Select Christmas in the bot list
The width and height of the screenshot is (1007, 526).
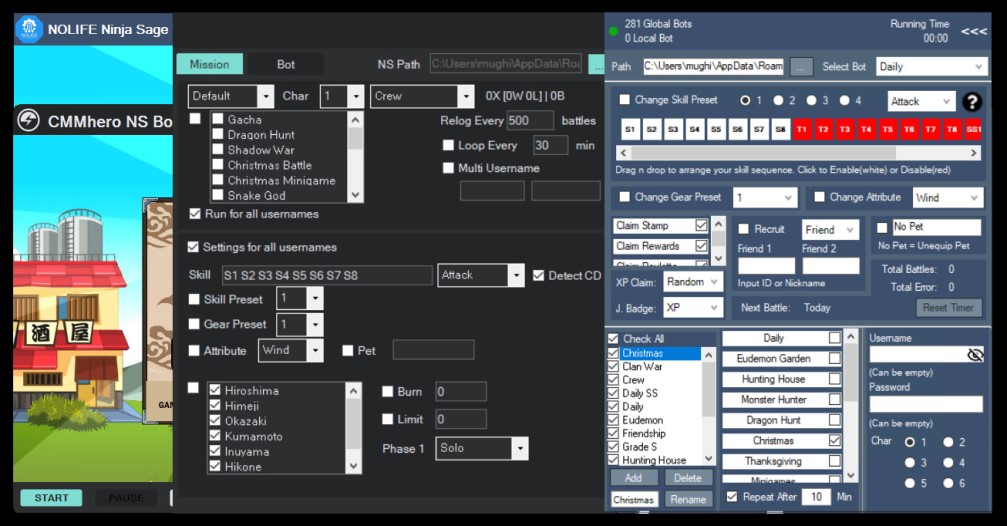point(642,353)
